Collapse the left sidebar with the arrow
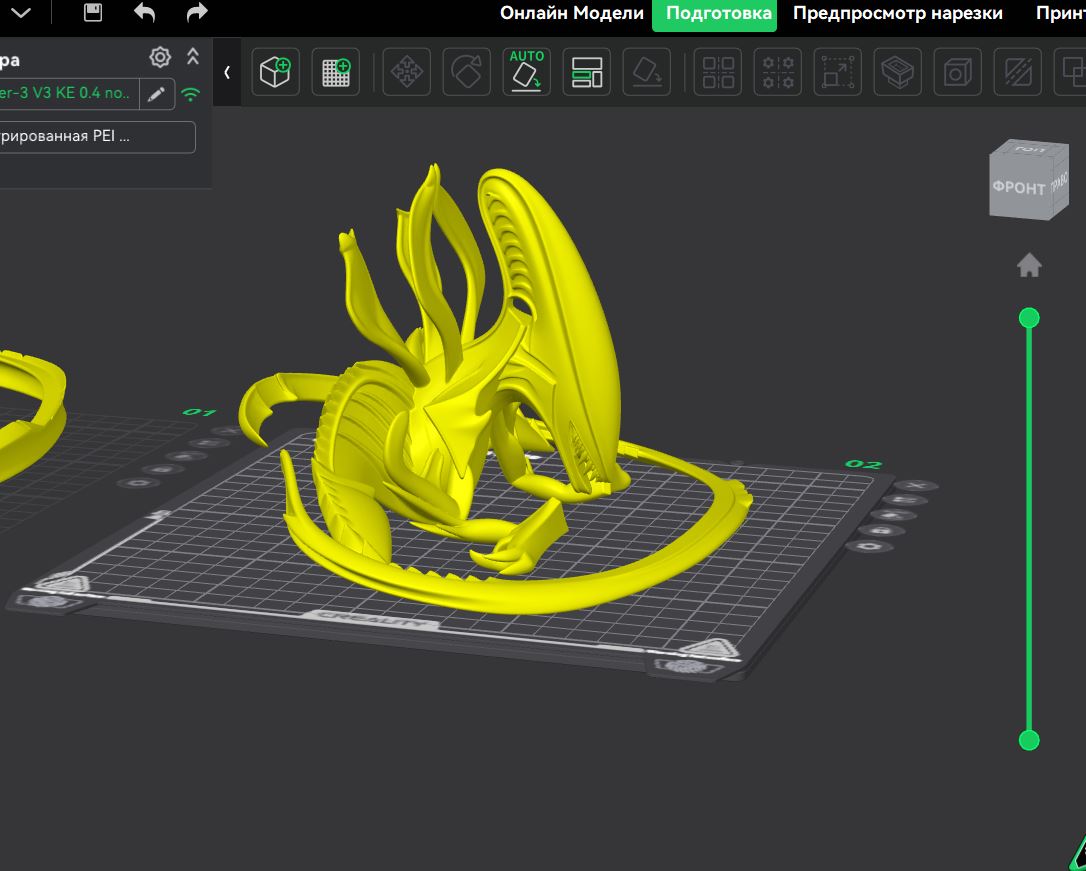 pos(227,72)
